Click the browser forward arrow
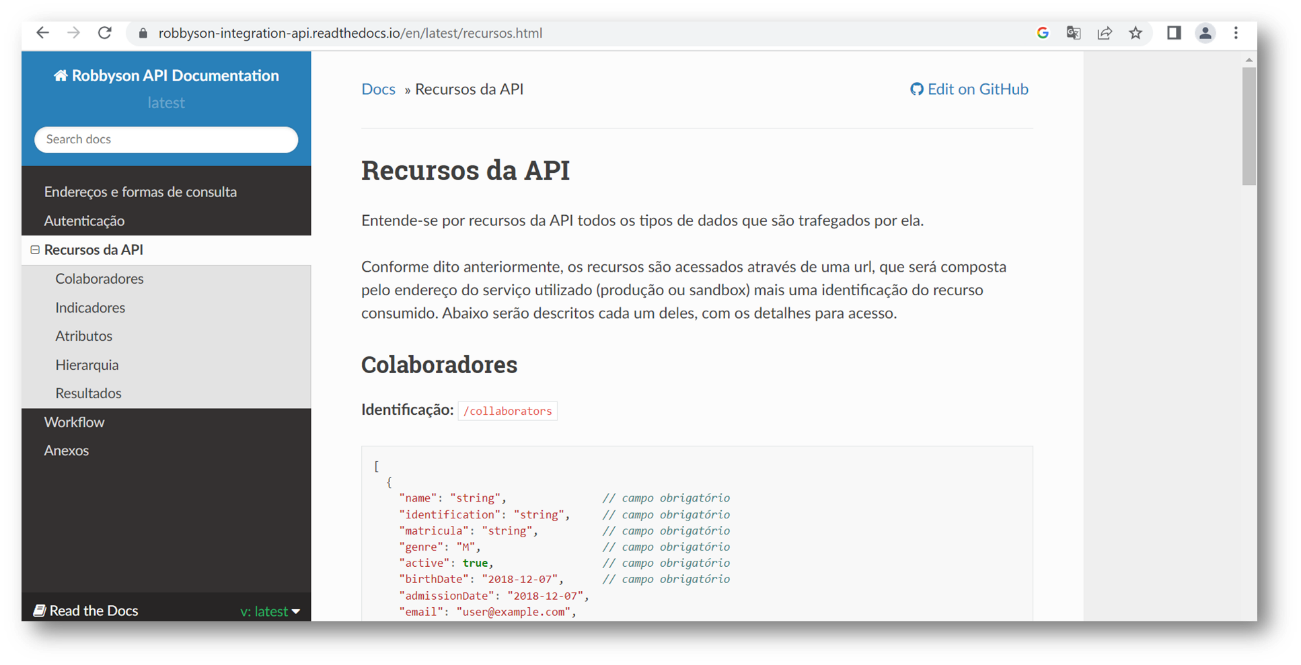 pyautogui.click(x=73, y=33)
